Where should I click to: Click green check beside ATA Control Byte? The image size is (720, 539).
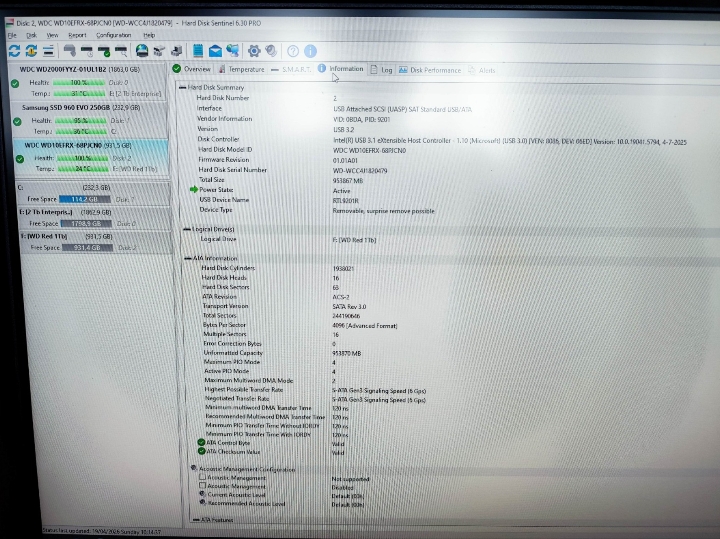point(201,443)
